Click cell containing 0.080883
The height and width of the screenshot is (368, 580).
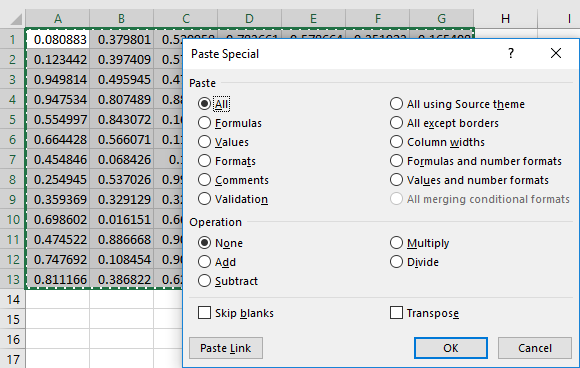point(58,39)
